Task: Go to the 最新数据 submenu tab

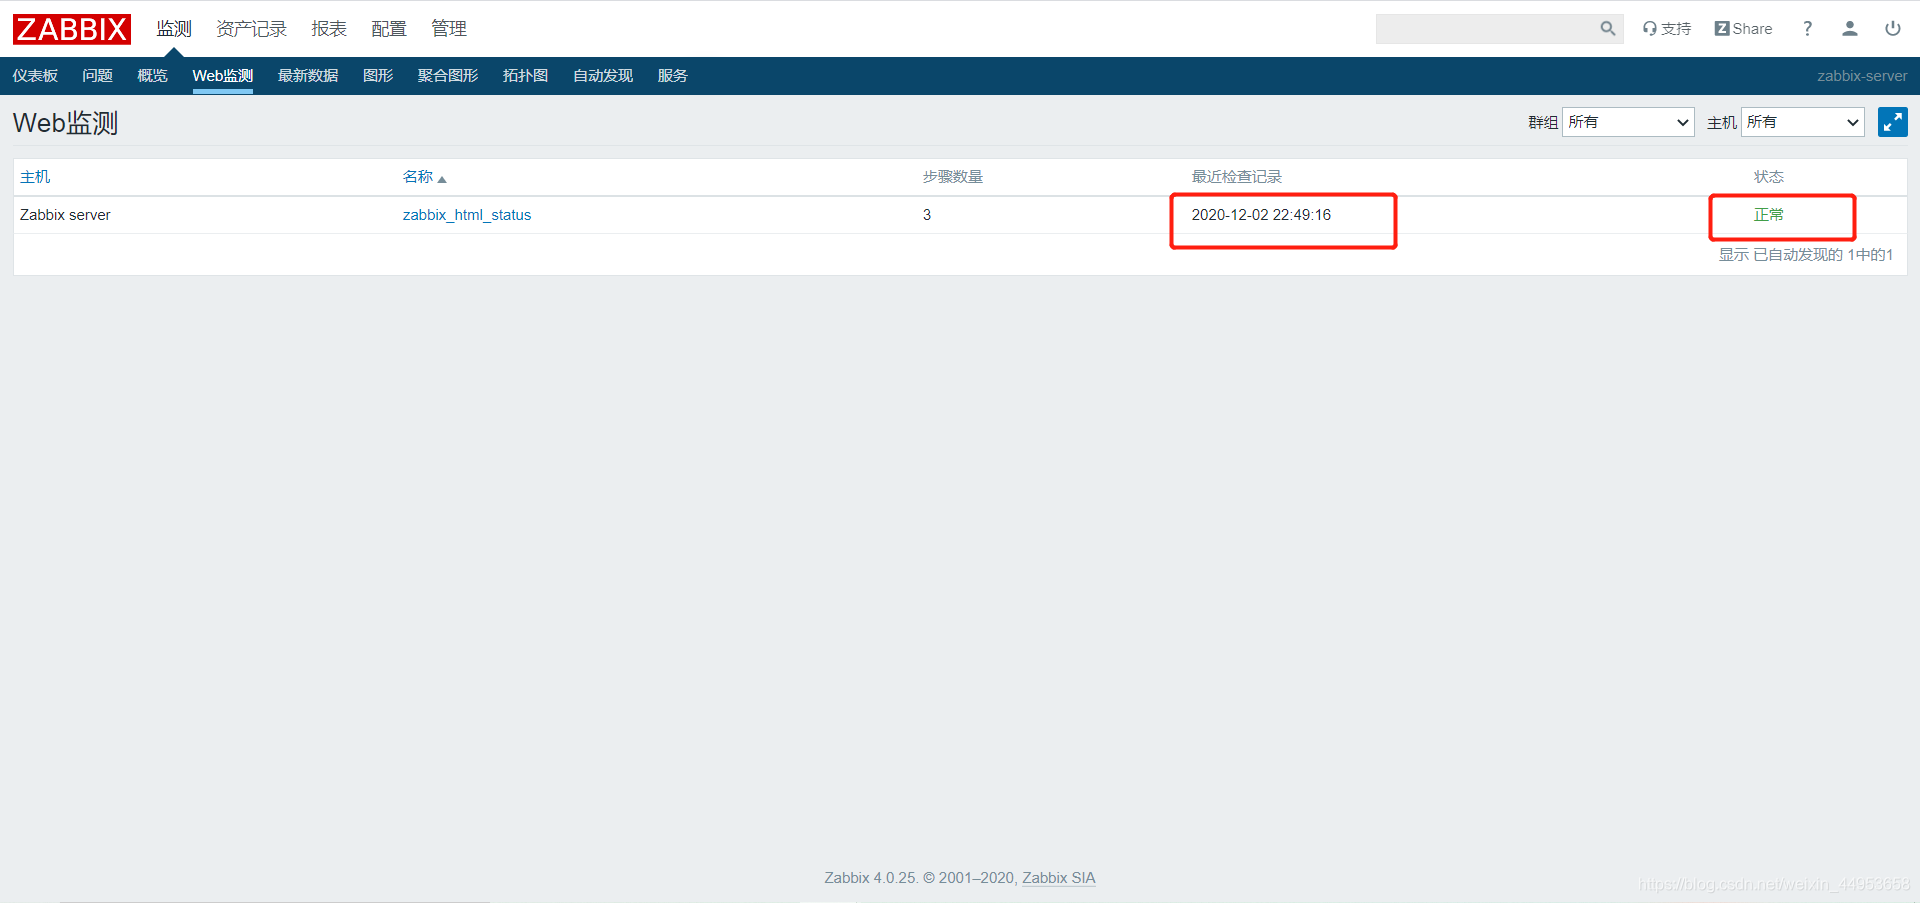Action: [x=308, y=76]
